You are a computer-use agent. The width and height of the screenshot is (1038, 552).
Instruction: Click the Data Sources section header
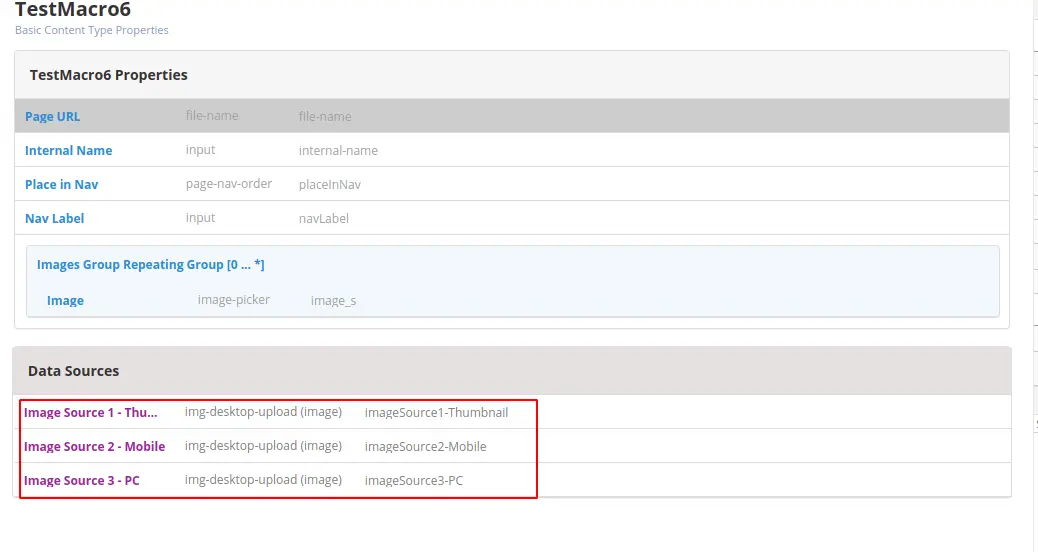click(x=74, y=371)
